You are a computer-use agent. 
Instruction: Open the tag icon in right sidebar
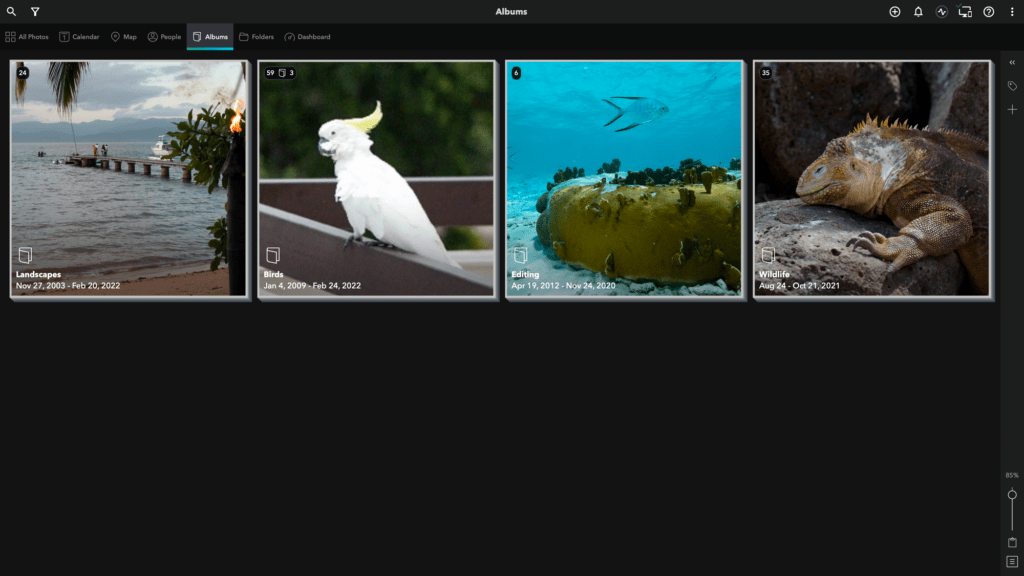1012,86
